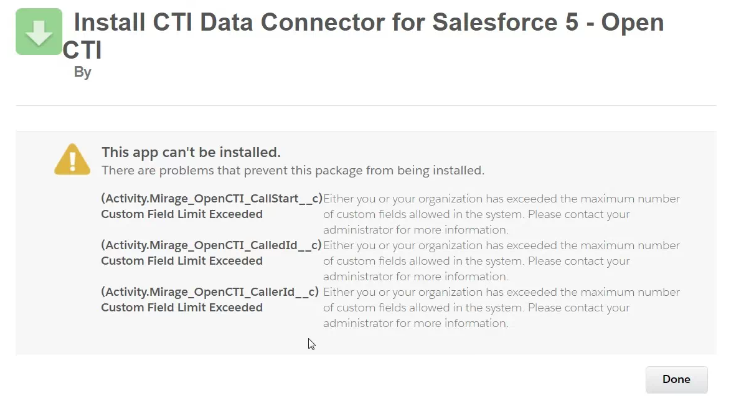Select the Activity.Mirage_OpenCTI_CallerId__c field name
Viewport: 743px width, 410px height.
pyautogui.click(x=210, y=292)
